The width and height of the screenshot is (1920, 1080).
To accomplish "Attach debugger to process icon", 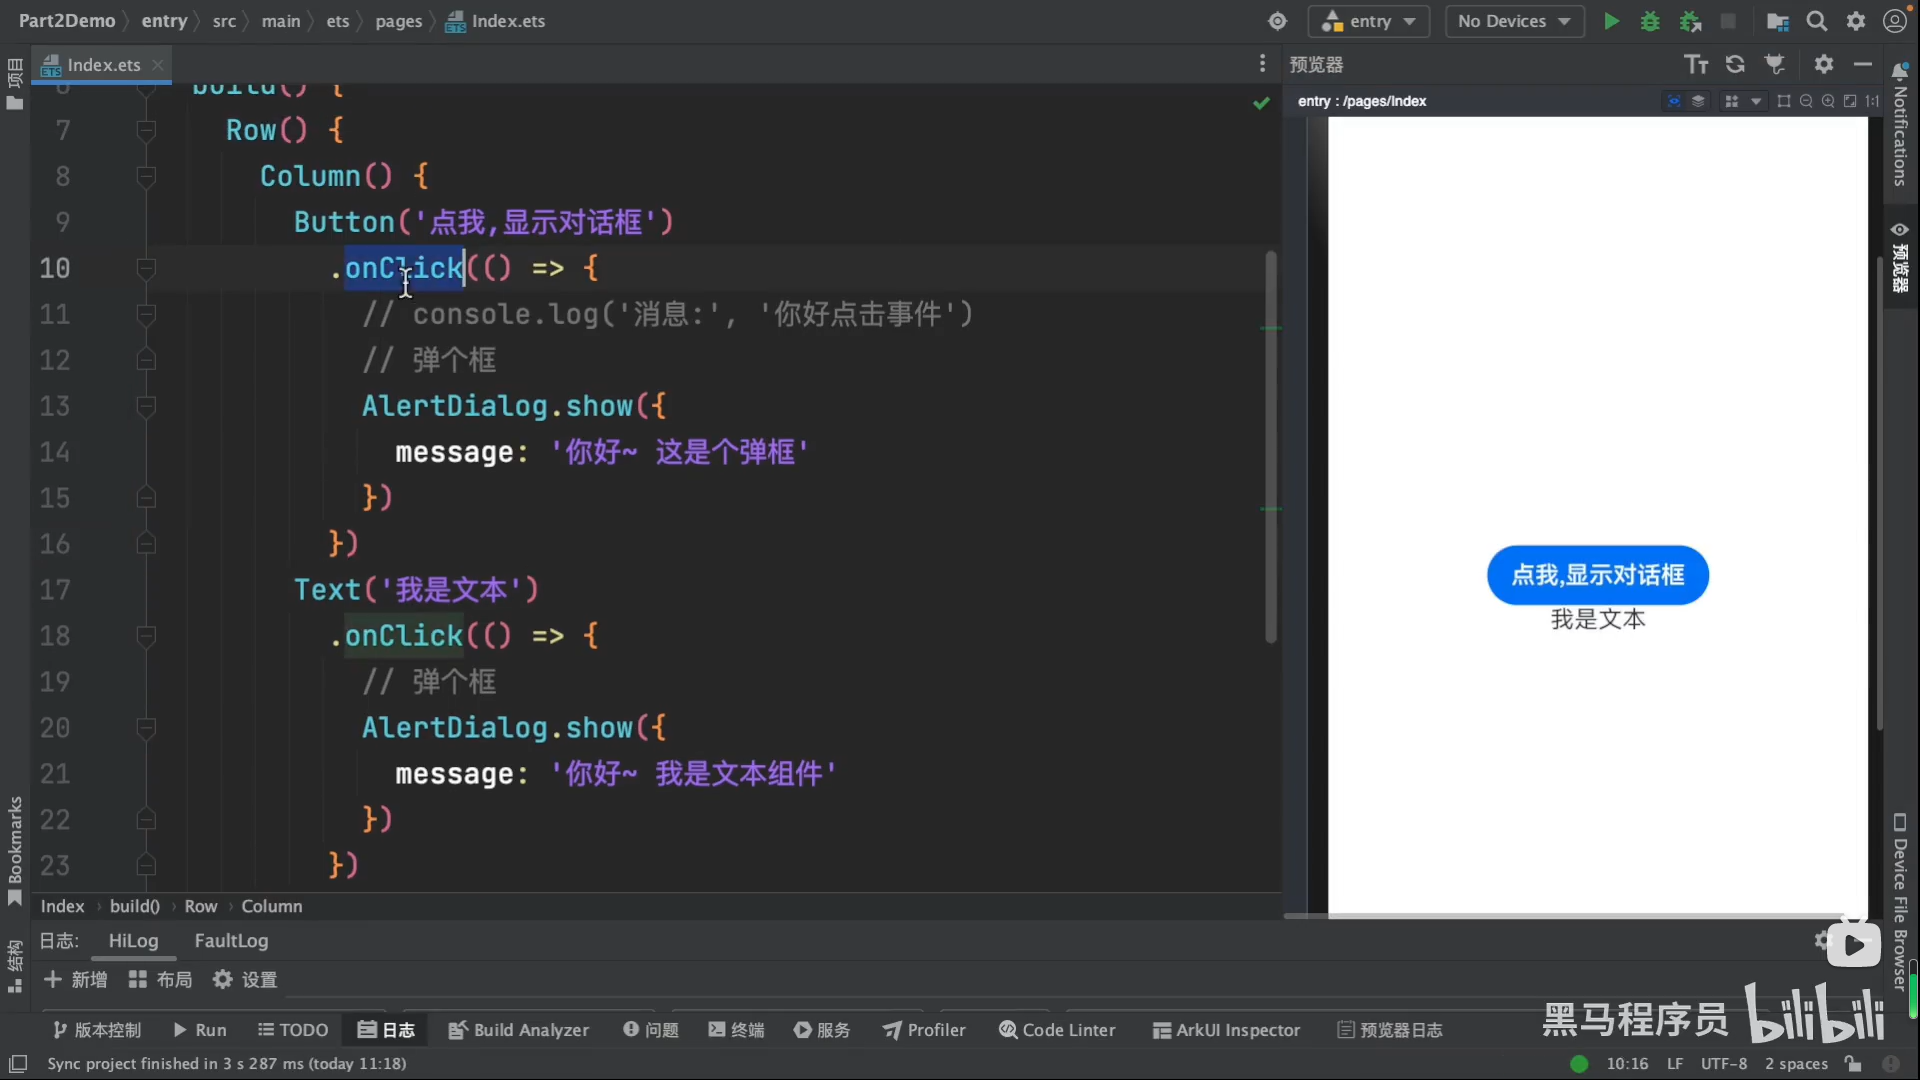I will 1690,21.
